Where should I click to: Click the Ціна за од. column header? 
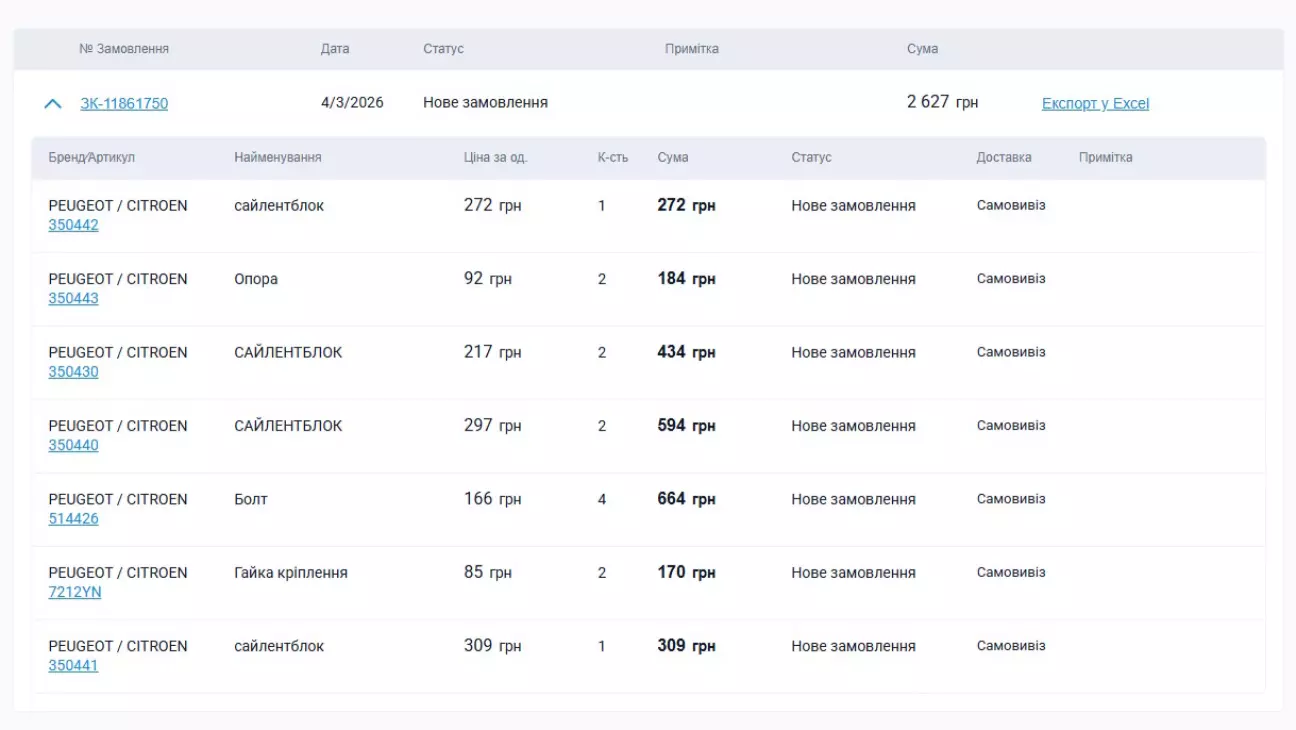(495, 158)
